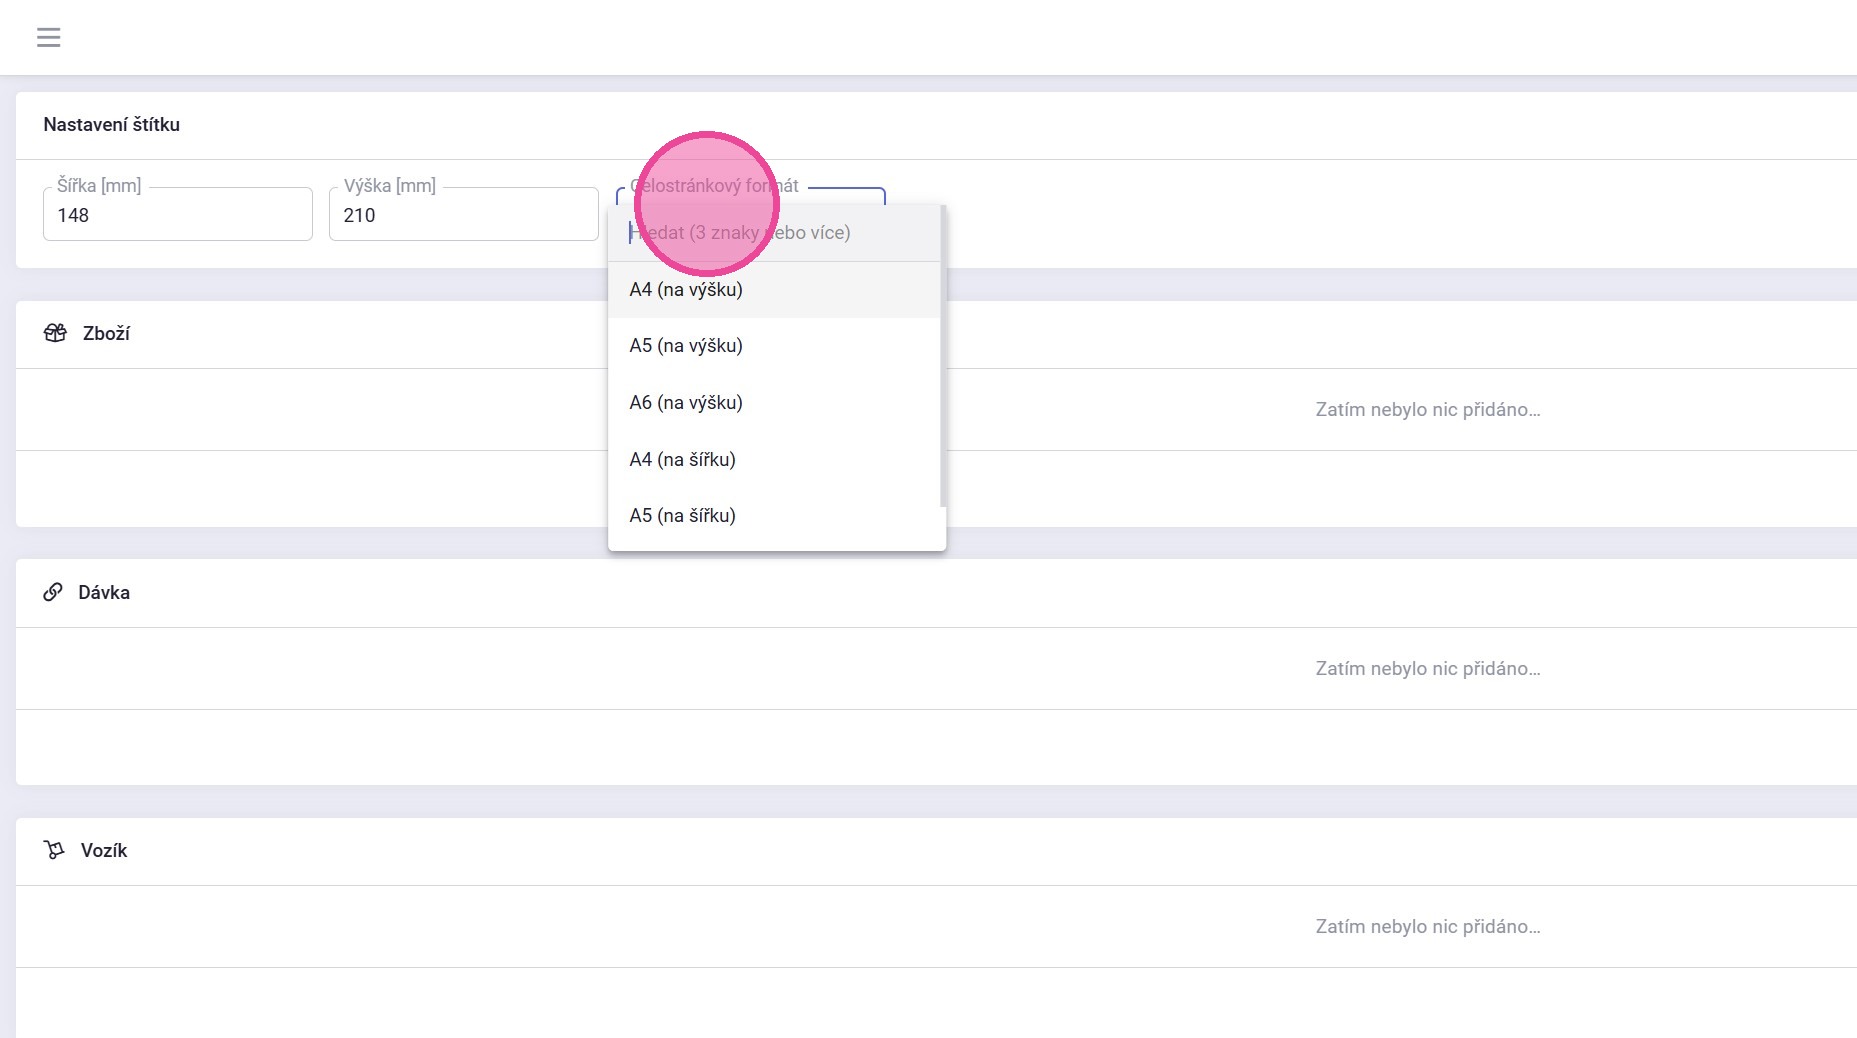Click the Vozík cart icon
Screen dimensions: 1857x1038
[x=54, y=850]
